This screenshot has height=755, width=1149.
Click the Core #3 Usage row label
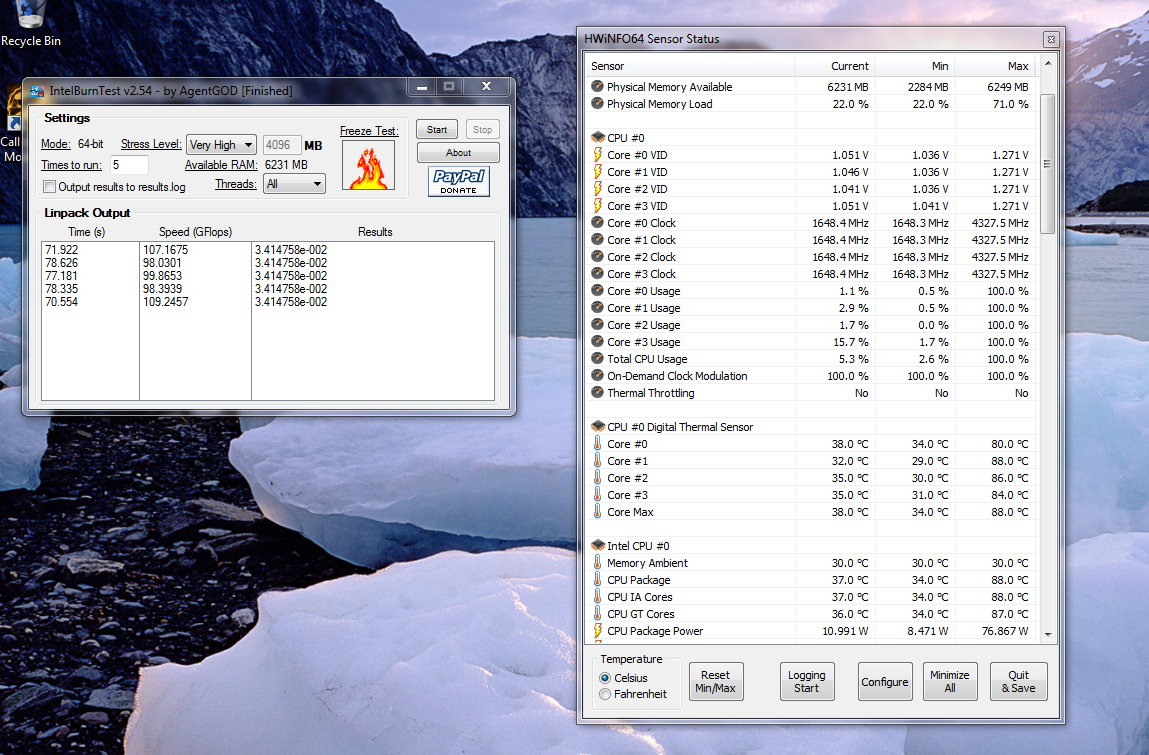point(643,342)
